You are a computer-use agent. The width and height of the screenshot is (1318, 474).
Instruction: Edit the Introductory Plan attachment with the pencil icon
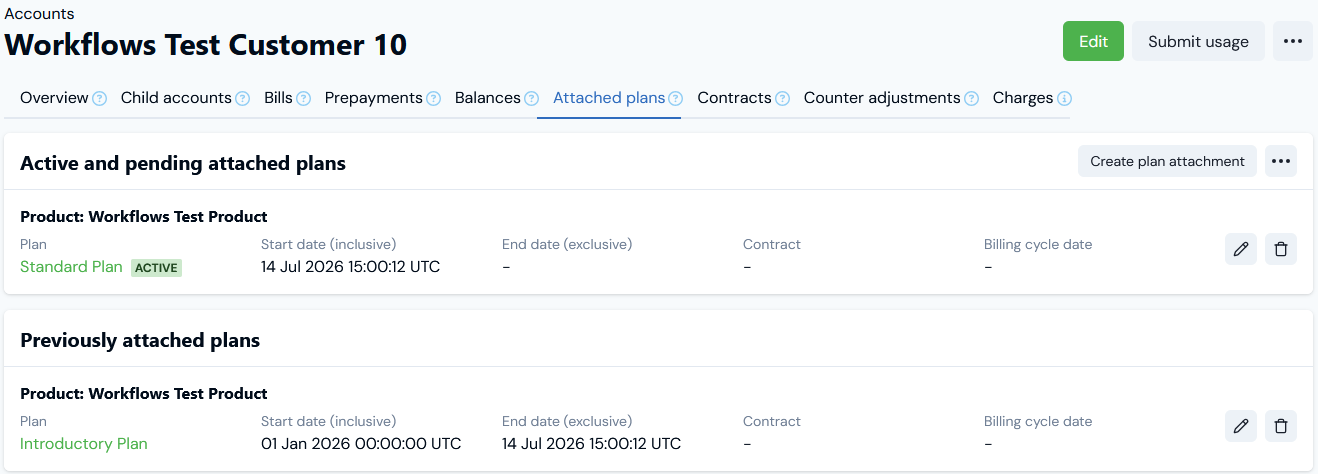point(1241,426)
